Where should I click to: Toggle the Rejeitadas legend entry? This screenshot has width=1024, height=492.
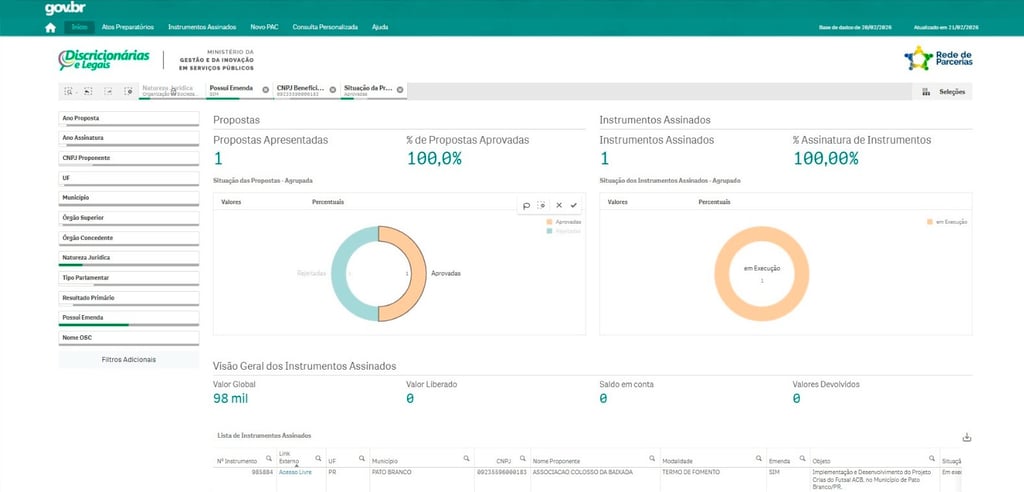pyautogui.click(x=566, y=231)
